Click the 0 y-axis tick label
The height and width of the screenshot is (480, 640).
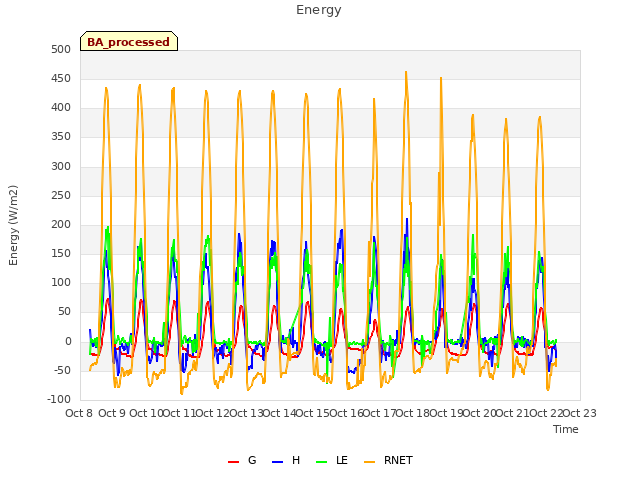pos(68,342)
